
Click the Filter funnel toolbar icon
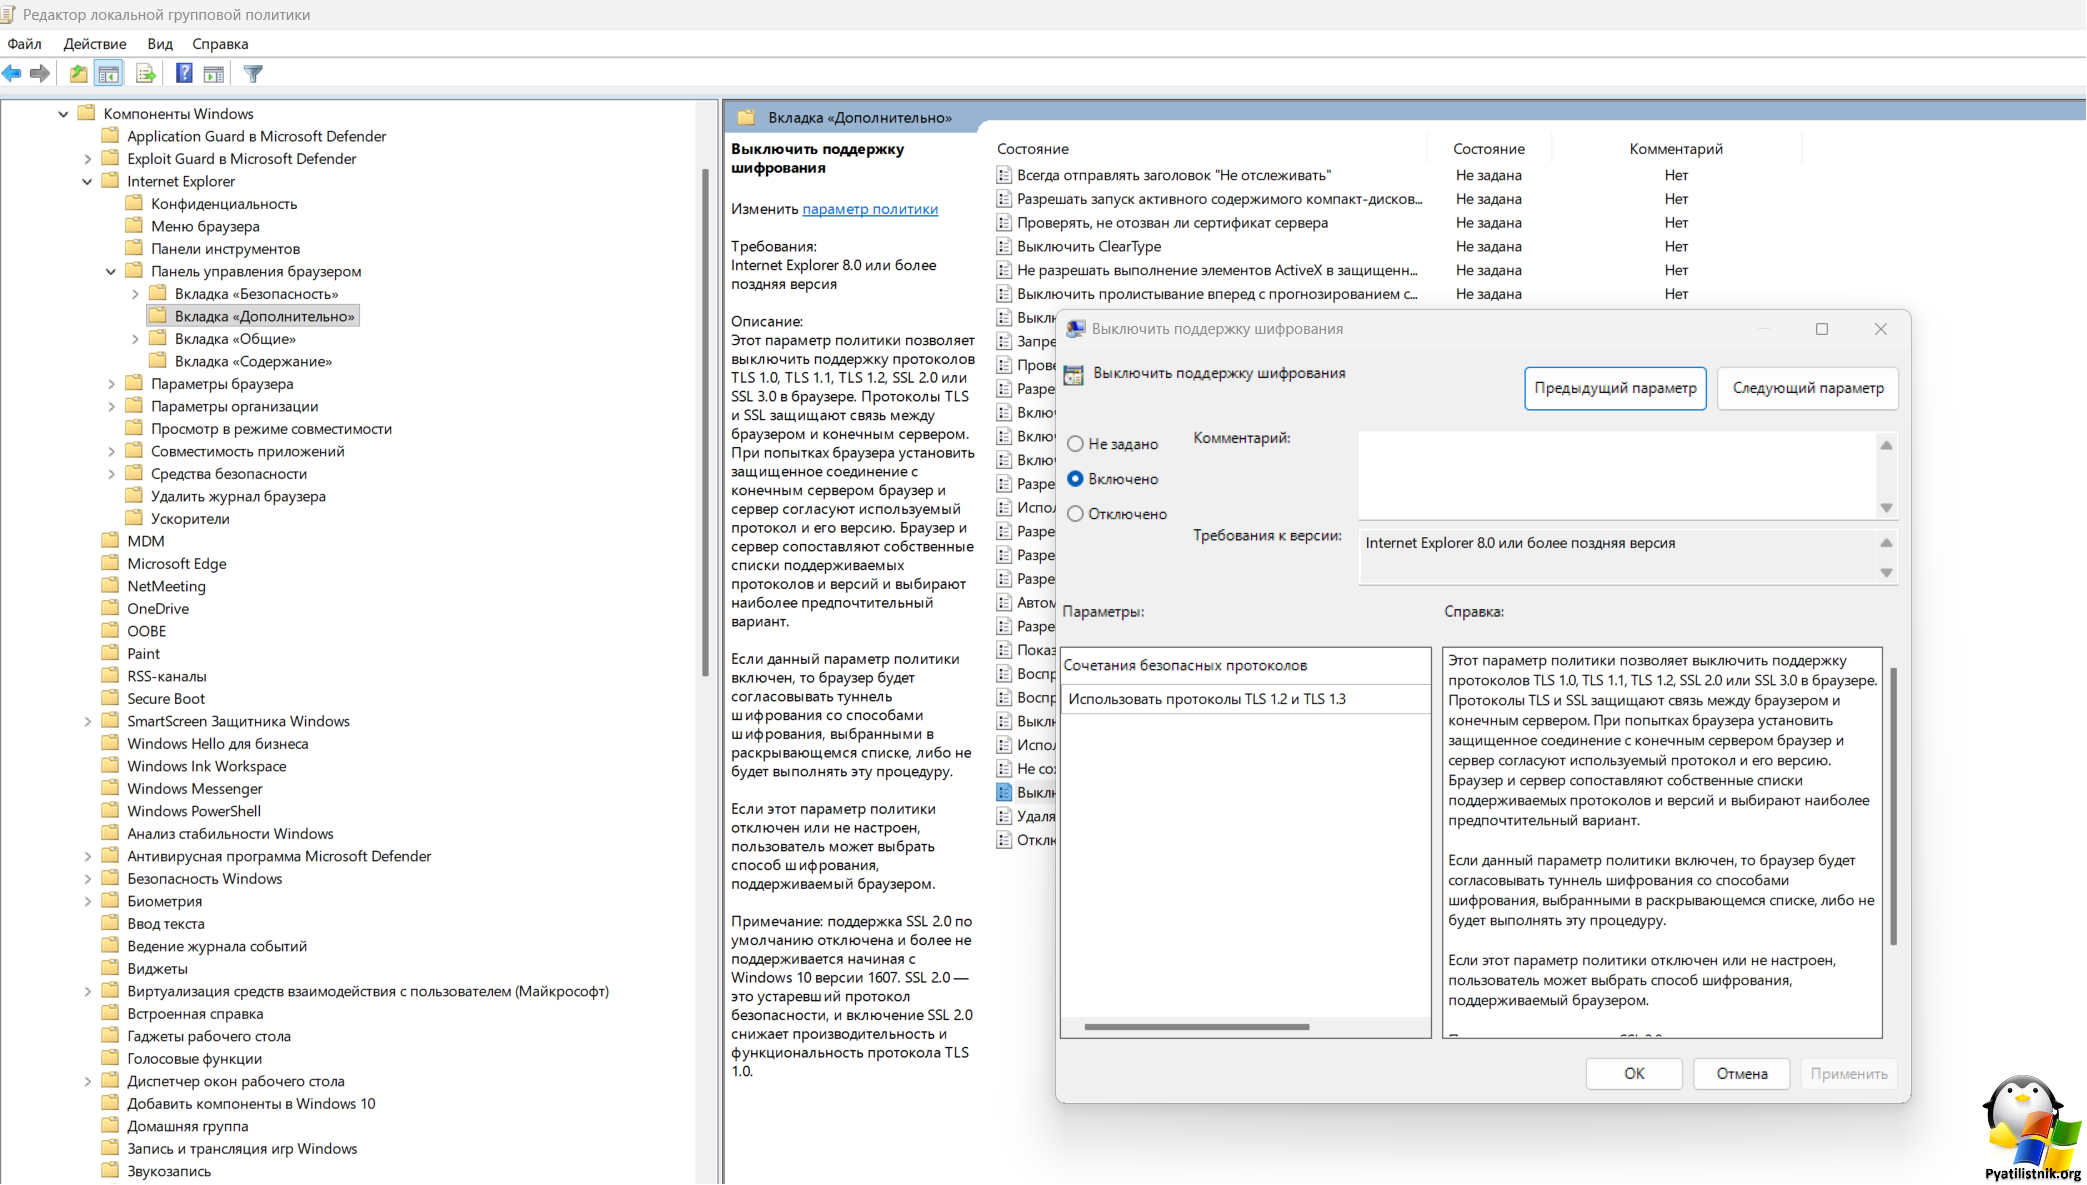click(x=253, y=73)
